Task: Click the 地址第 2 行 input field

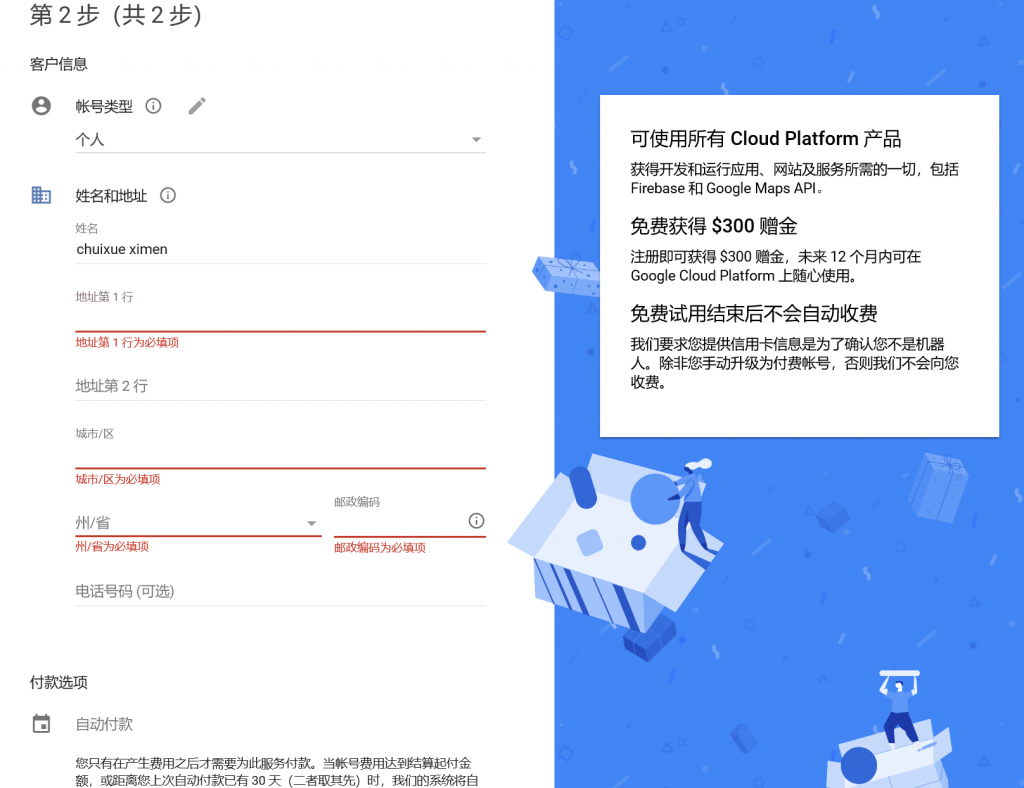Action: click(x=280, y=386)
